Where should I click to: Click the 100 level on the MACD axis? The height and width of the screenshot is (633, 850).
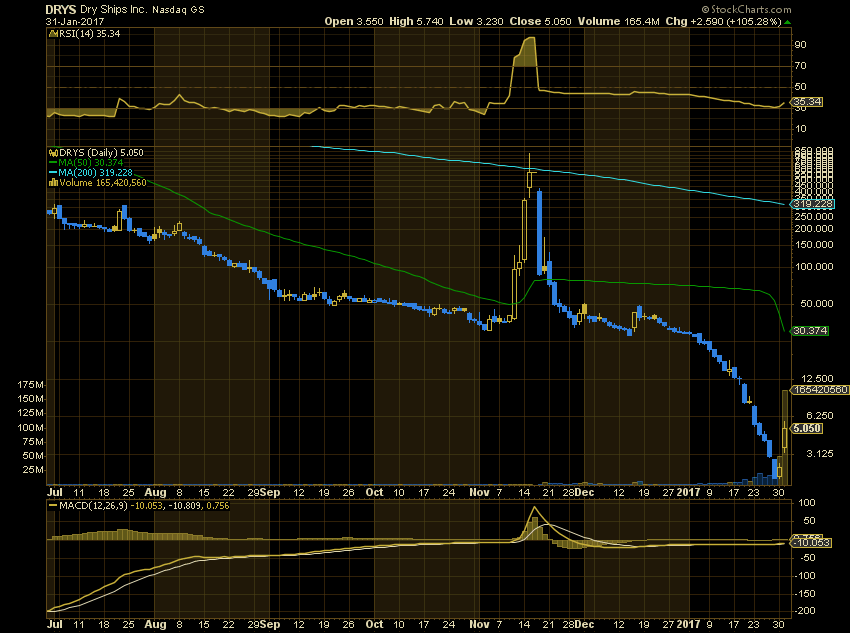pyautogui.click(x=807, y=503)
